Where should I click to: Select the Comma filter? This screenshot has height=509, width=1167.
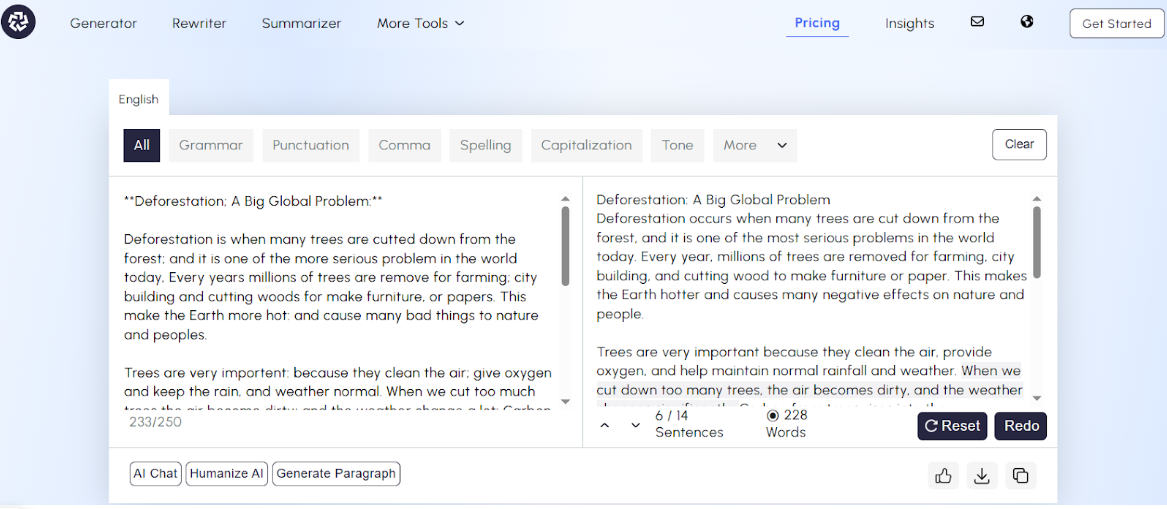405,145
